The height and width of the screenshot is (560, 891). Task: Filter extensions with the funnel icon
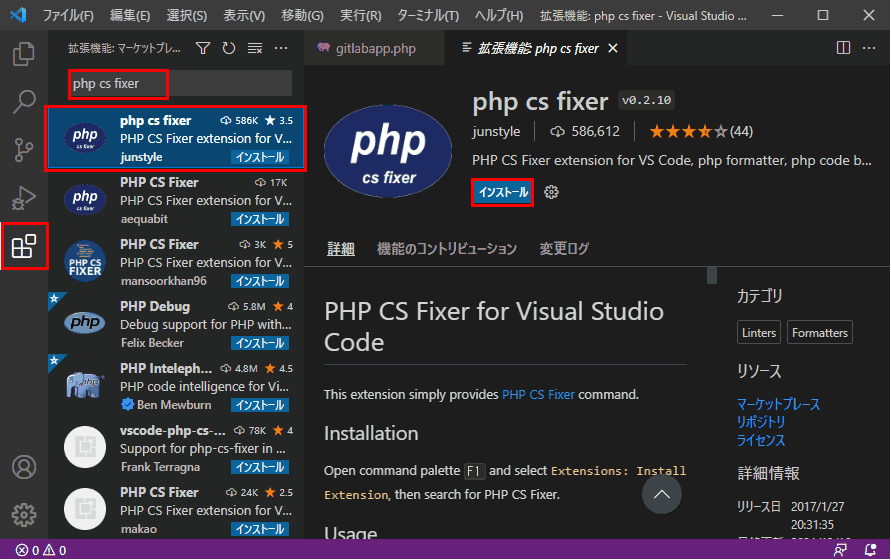(x=203, y=48)
